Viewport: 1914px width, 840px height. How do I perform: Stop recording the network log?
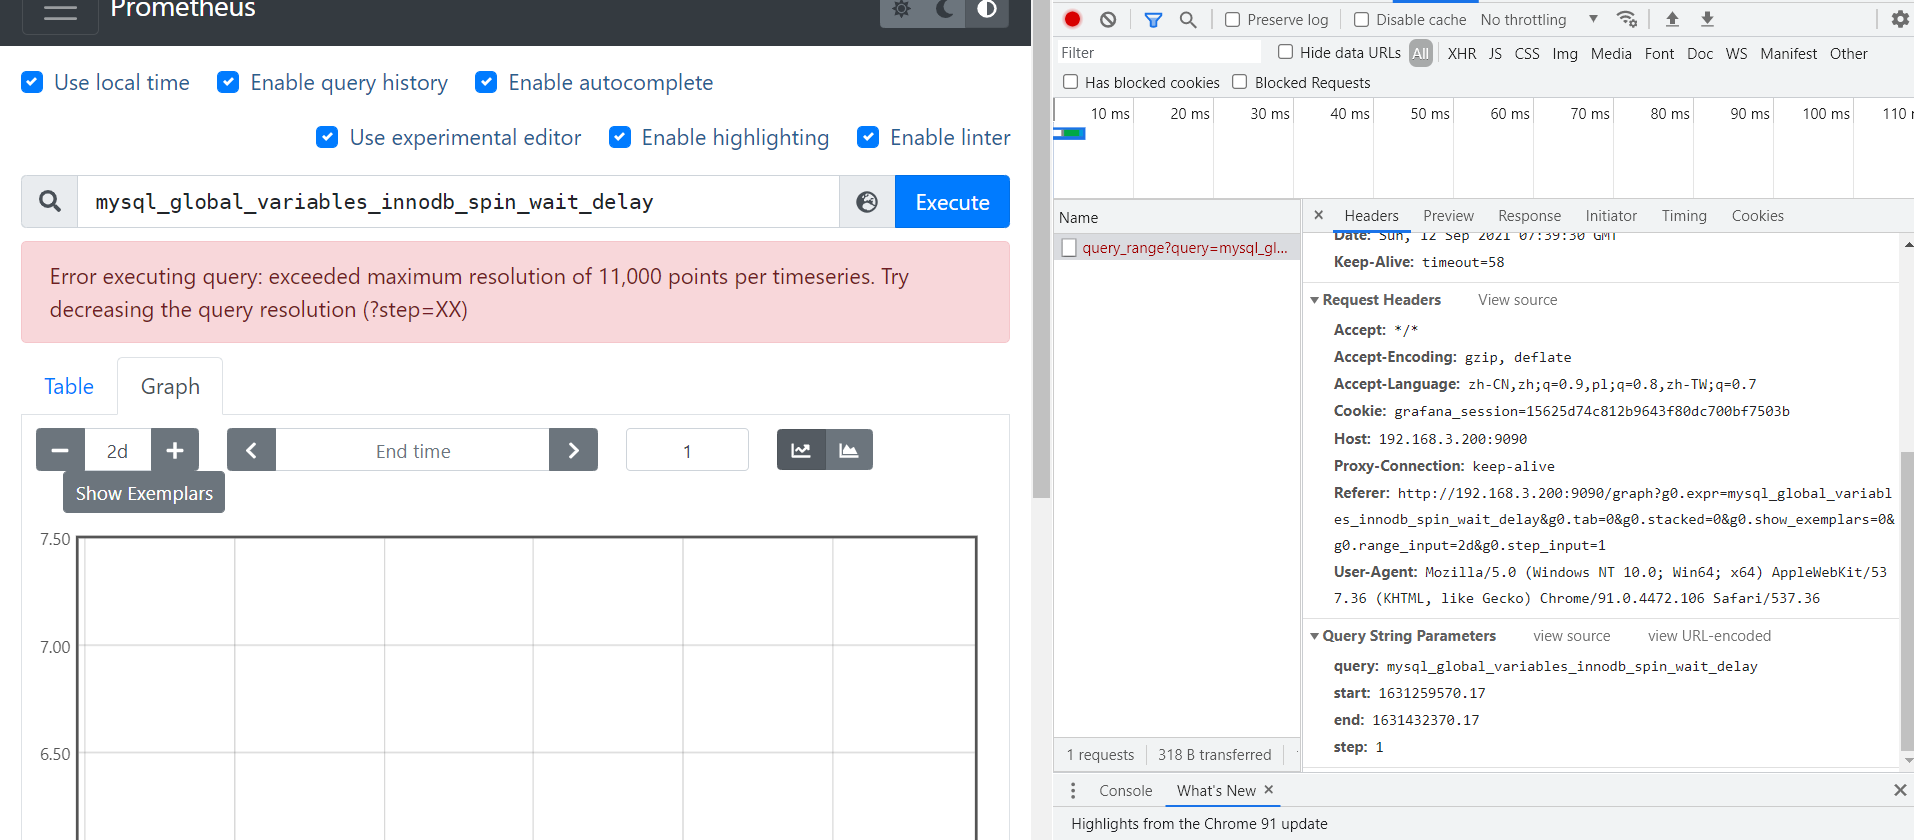pyautogui.click(x=1072, y=19)
